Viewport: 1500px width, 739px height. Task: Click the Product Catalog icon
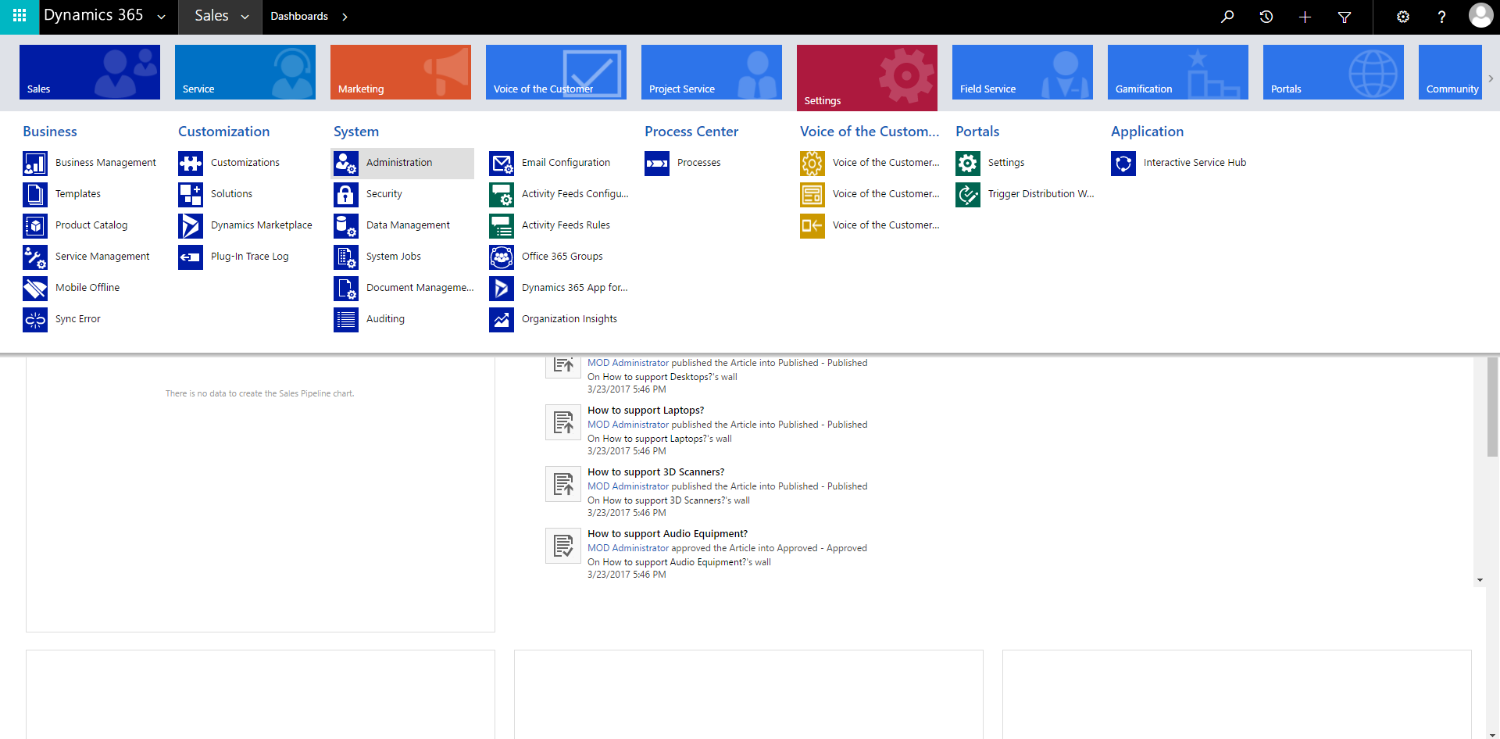tap(35, 225)
